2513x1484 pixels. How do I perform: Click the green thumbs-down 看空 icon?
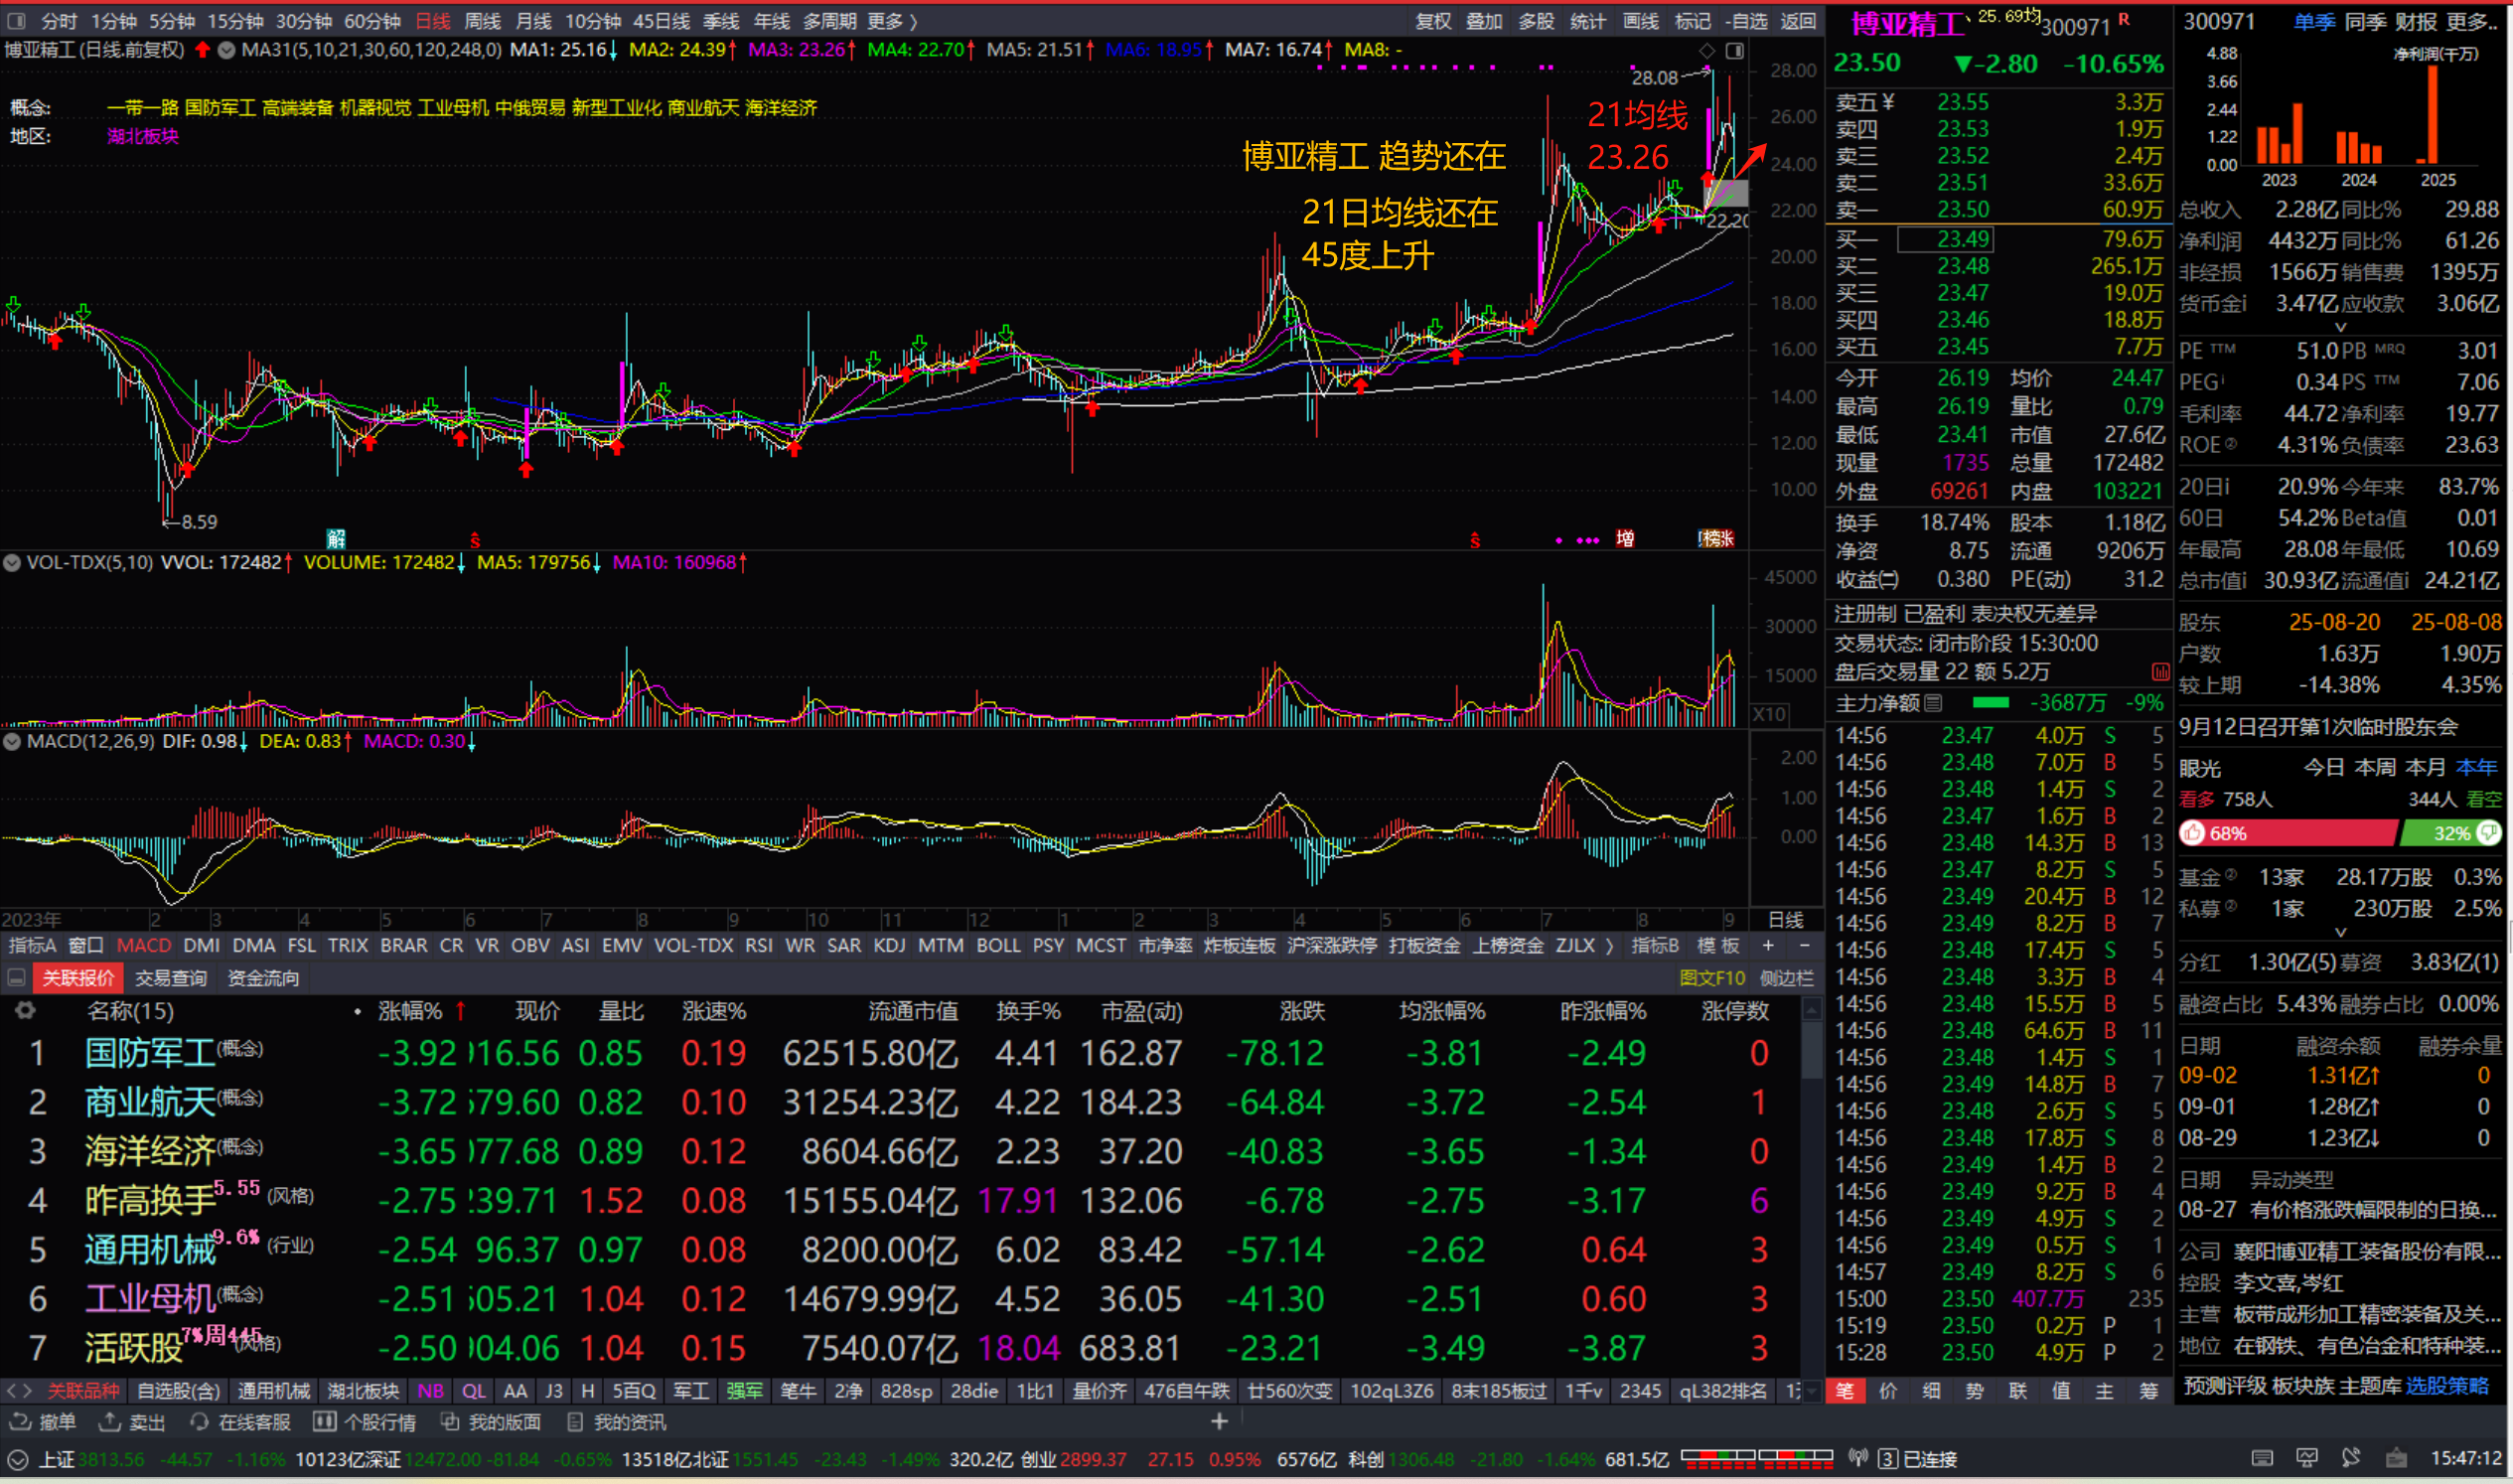pos(2489,833)
